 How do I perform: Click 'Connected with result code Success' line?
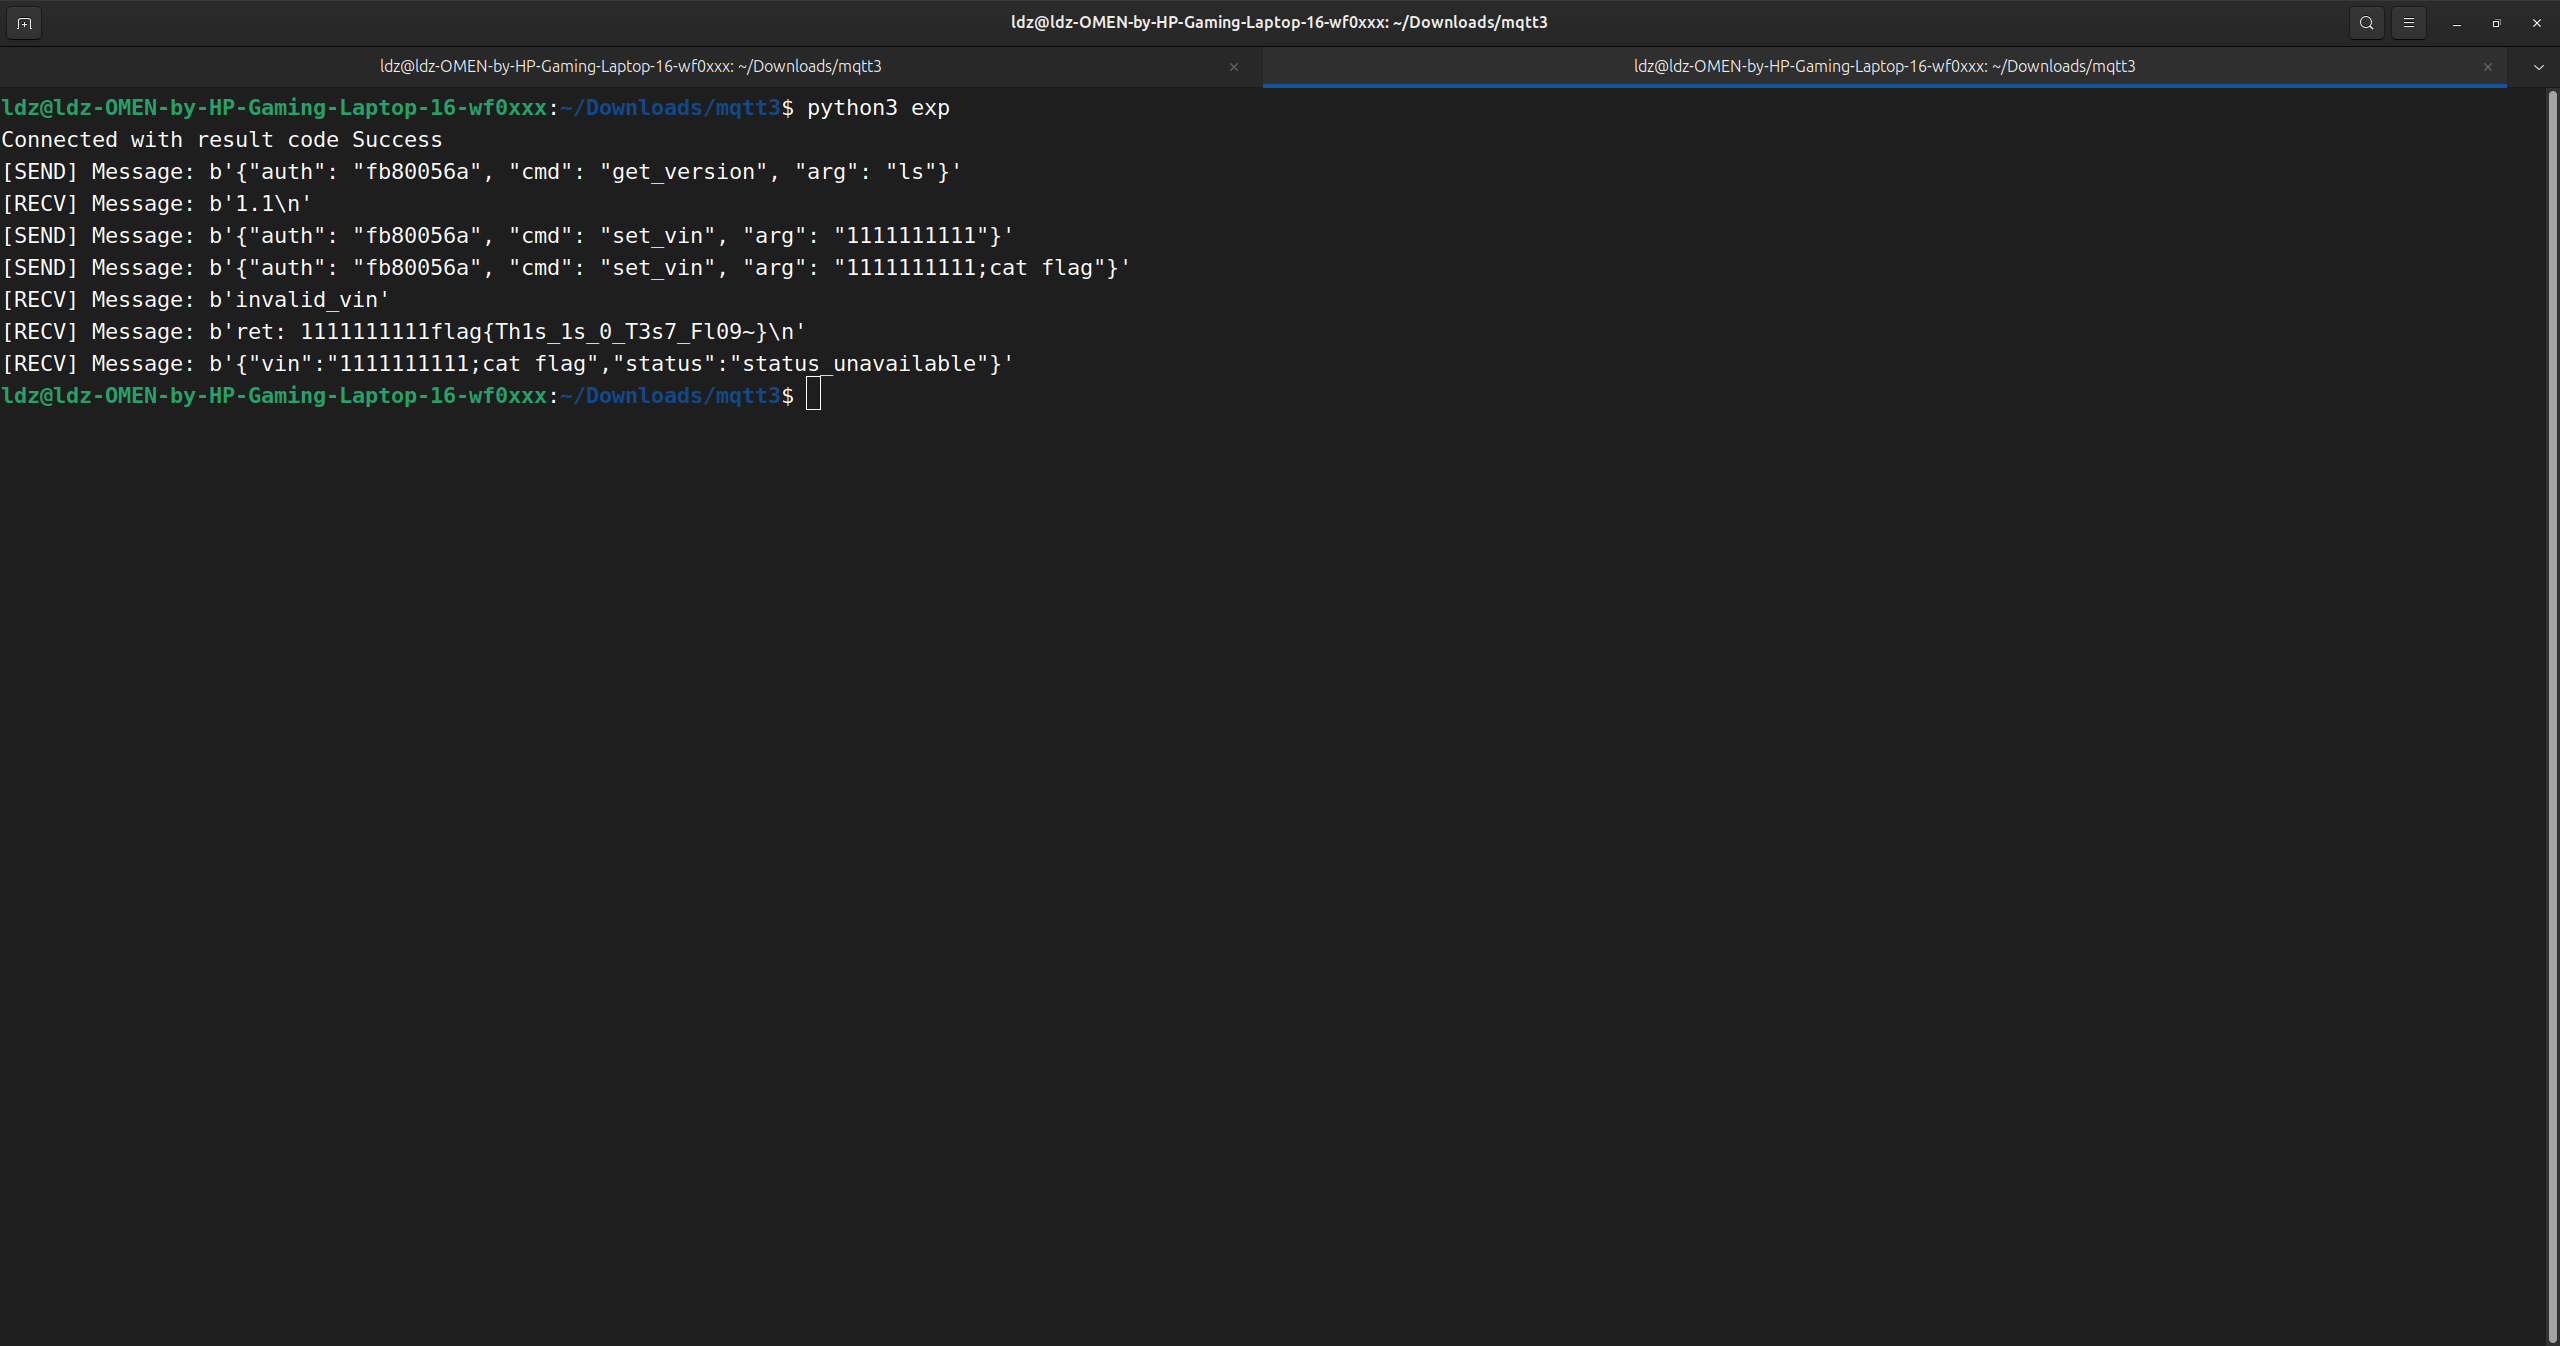(222, 140)
